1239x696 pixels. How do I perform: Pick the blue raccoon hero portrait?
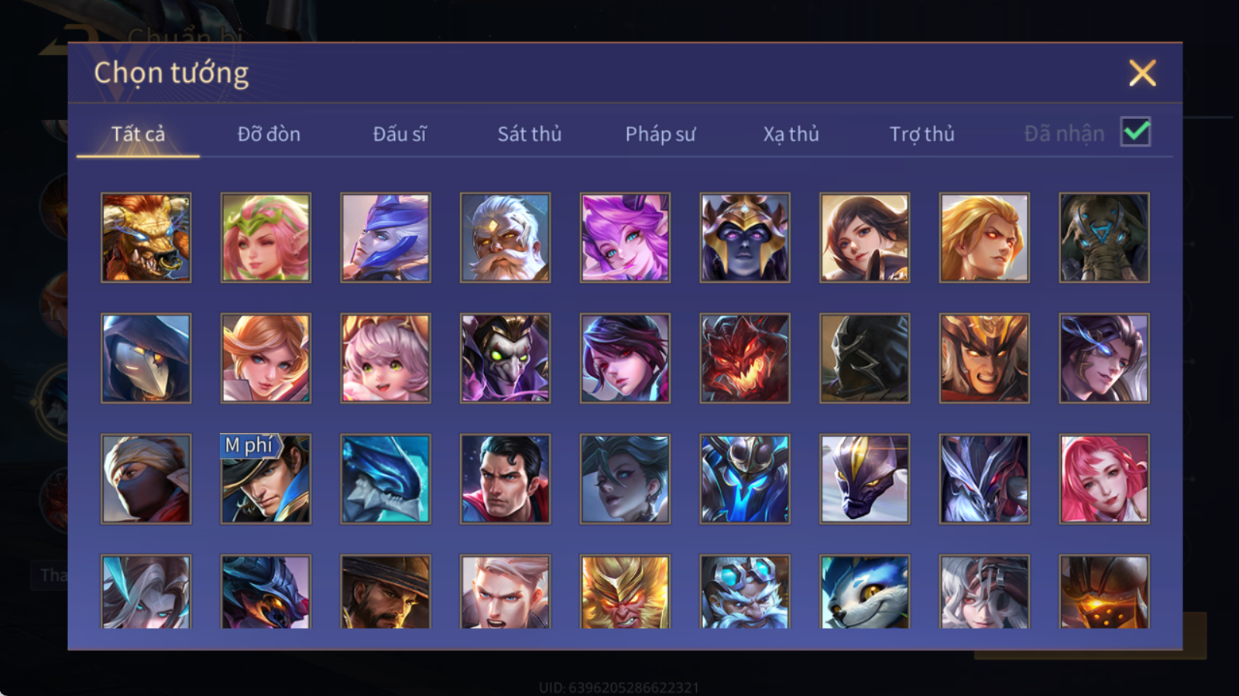tap(865, 592)
